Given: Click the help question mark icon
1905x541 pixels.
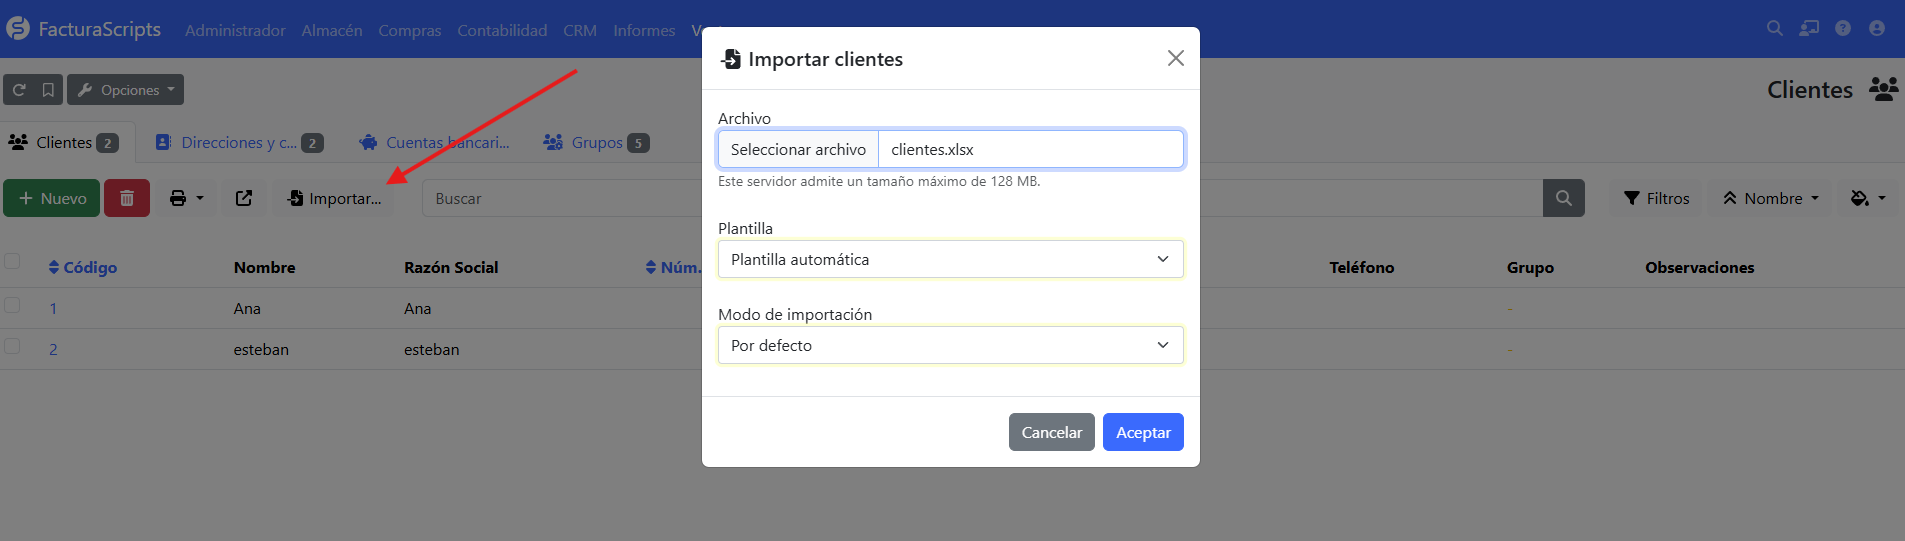Looking at the screenshot, I should [1843, 28].
